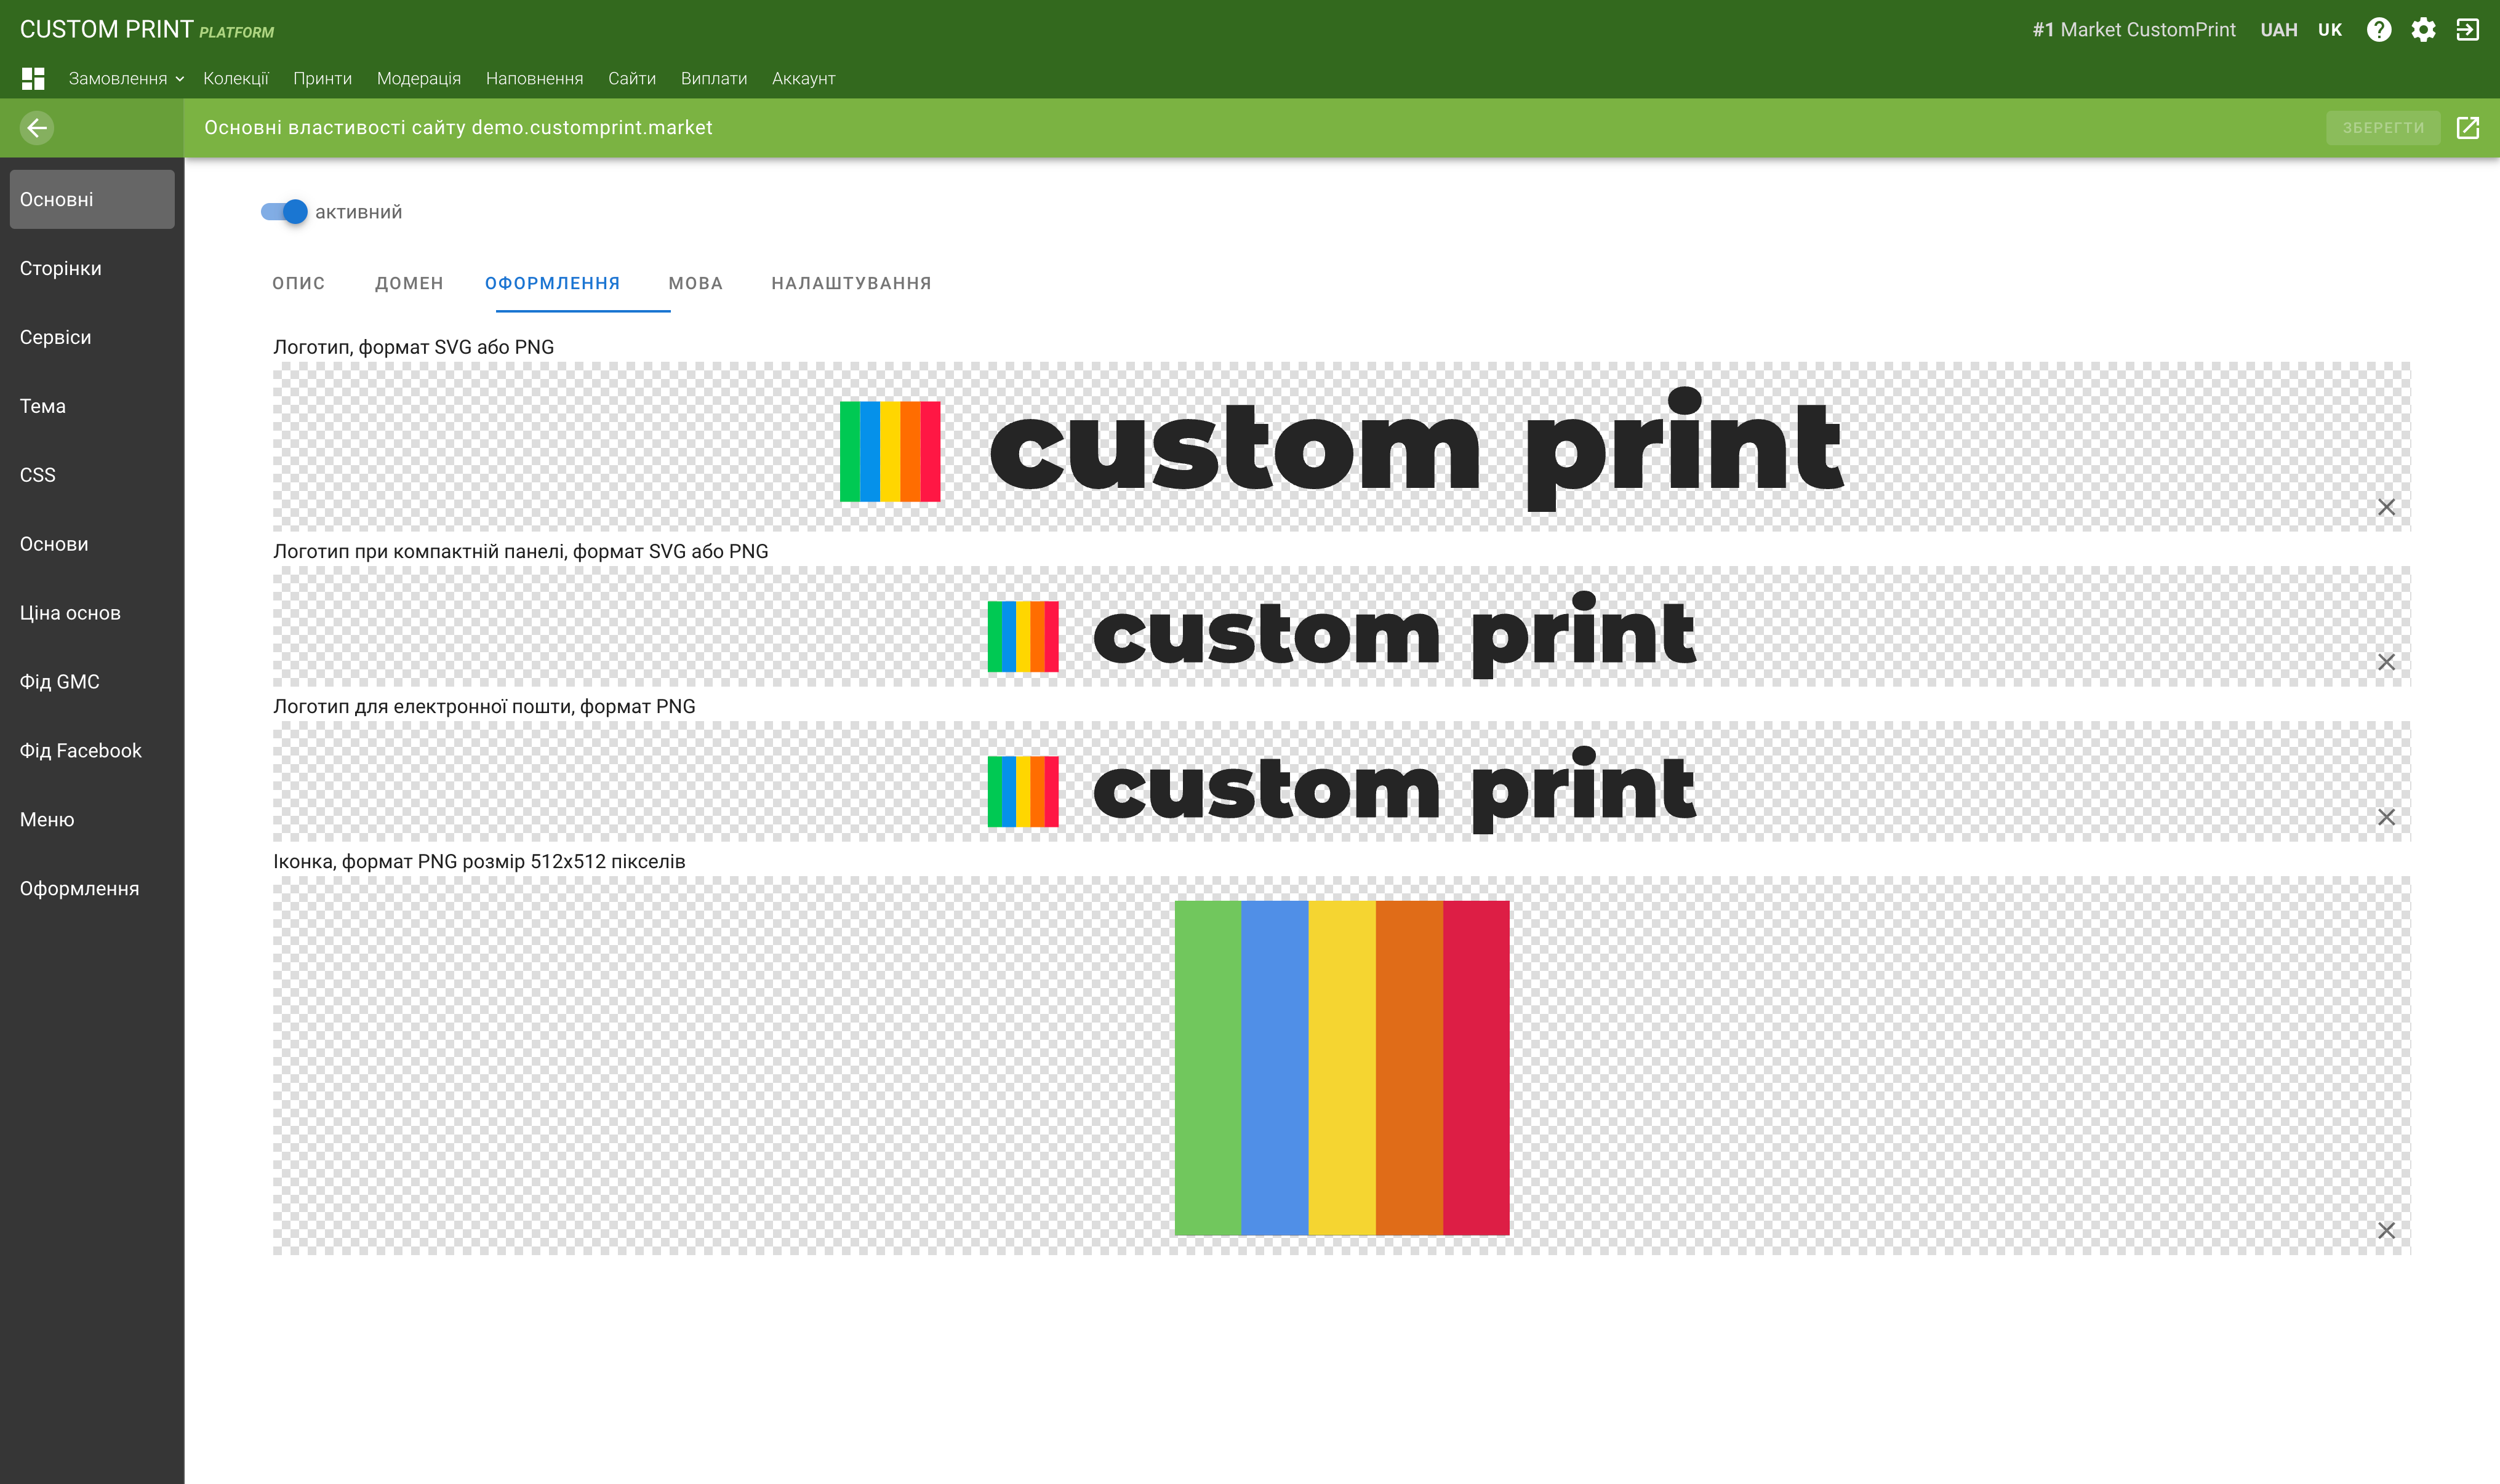Open the dashboard grid icon

click(x=33, y=78)
